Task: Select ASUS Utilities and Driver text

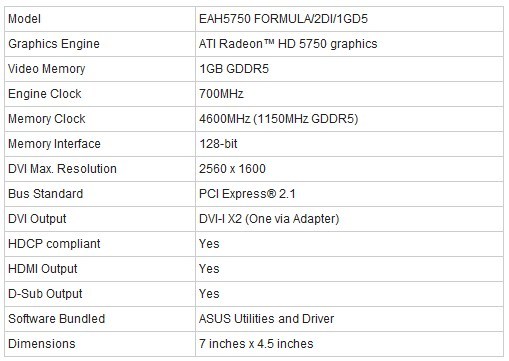Action: (x=266, y=319)
